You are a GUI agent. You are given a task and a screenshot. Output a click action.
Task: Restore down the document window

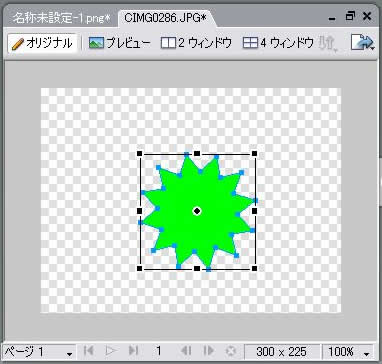point(350,16)
